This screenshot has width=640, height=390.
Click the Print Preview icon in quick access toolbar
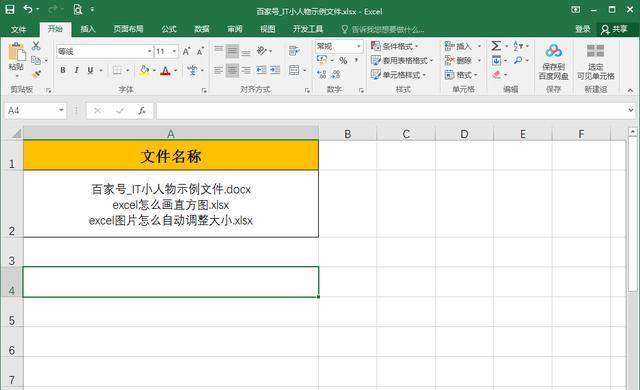coord(78,9)
